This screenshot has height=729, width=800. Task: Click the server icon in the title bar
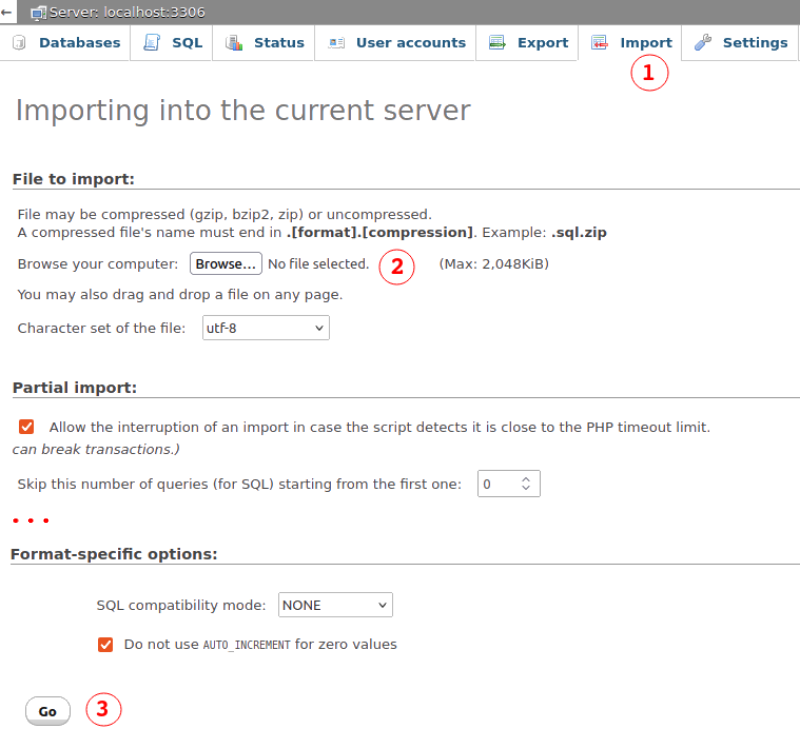point(40,12)
